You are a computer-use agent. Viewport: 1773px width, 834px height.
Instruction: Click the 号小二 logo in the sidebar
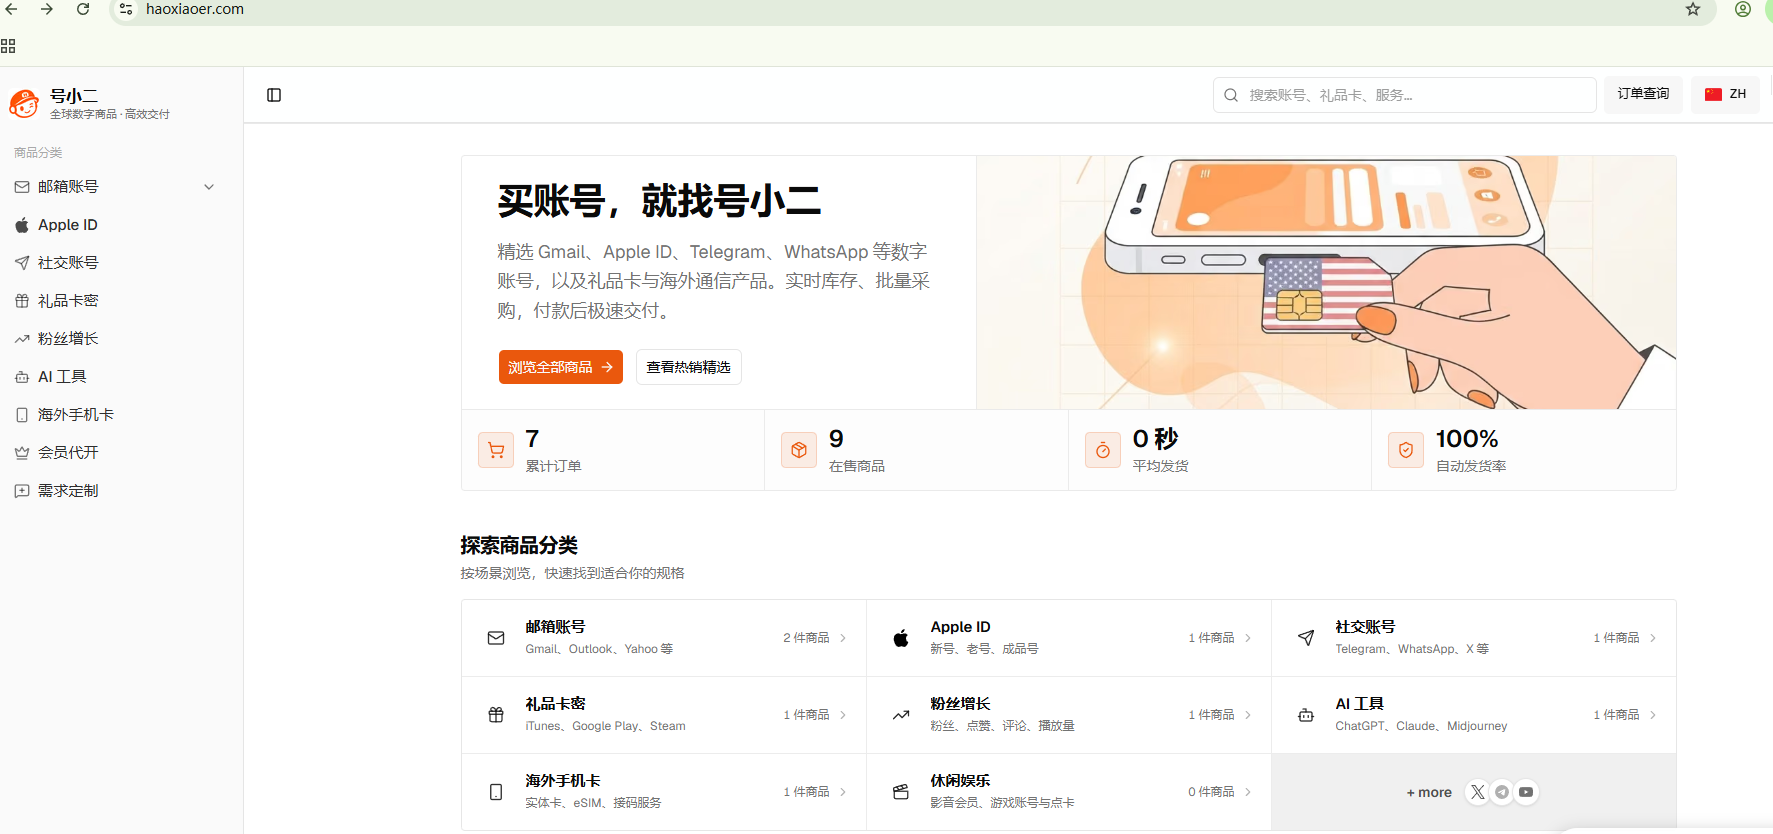tap(24, 102)
